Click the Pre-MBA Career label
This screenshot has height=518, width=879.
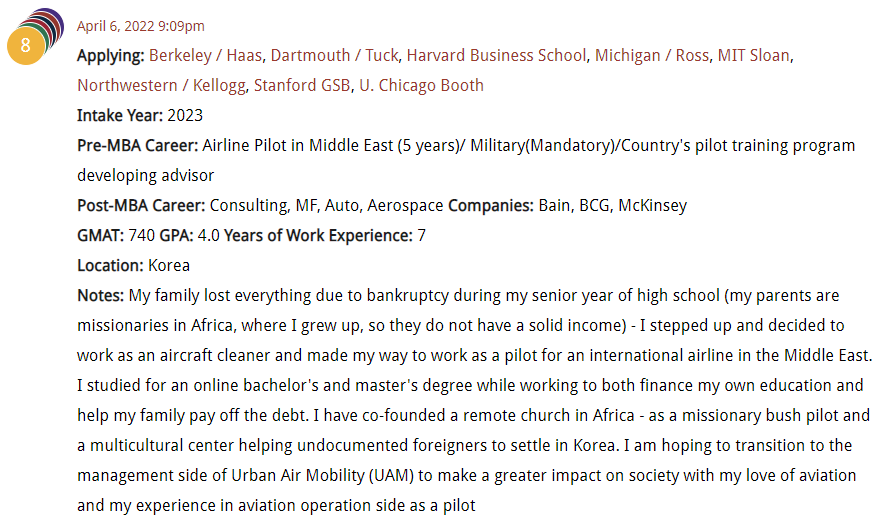pos(138,146)
